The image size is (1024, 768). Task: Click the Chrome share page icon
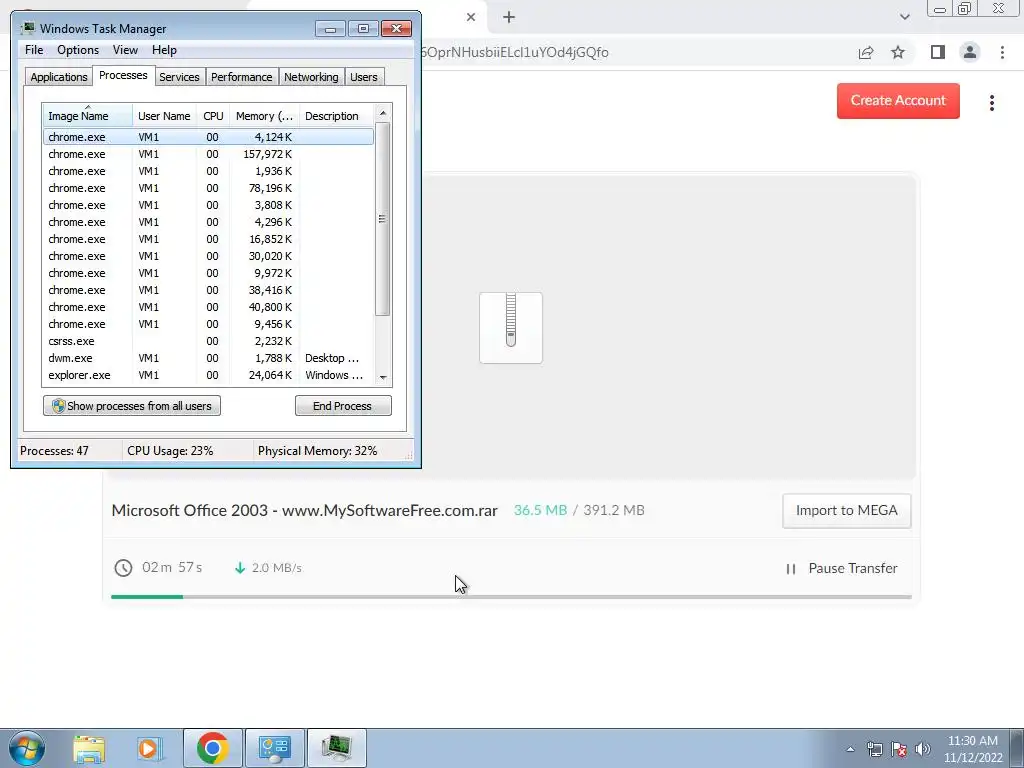[x=866, y=52]
